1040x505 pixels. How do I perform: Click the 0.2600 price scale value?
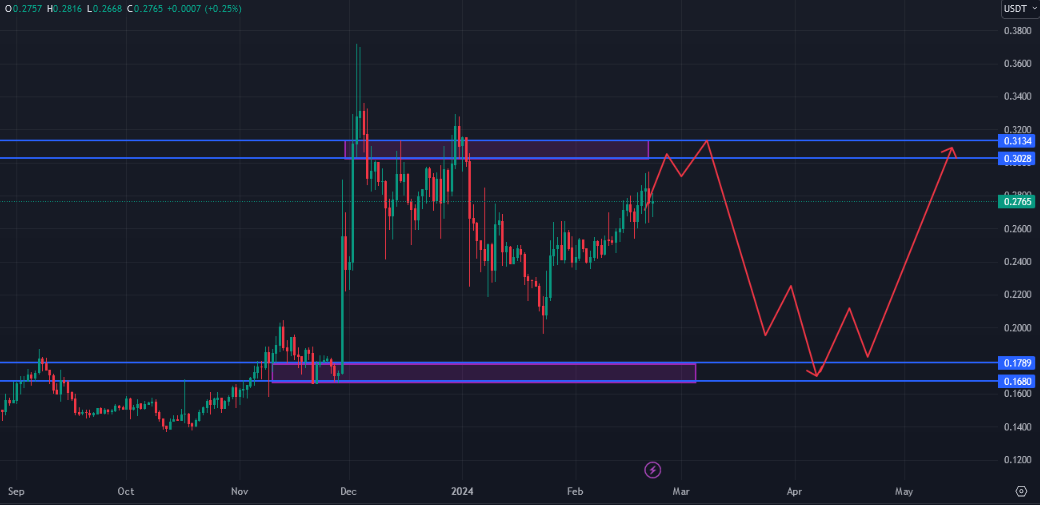[1017, 229]
